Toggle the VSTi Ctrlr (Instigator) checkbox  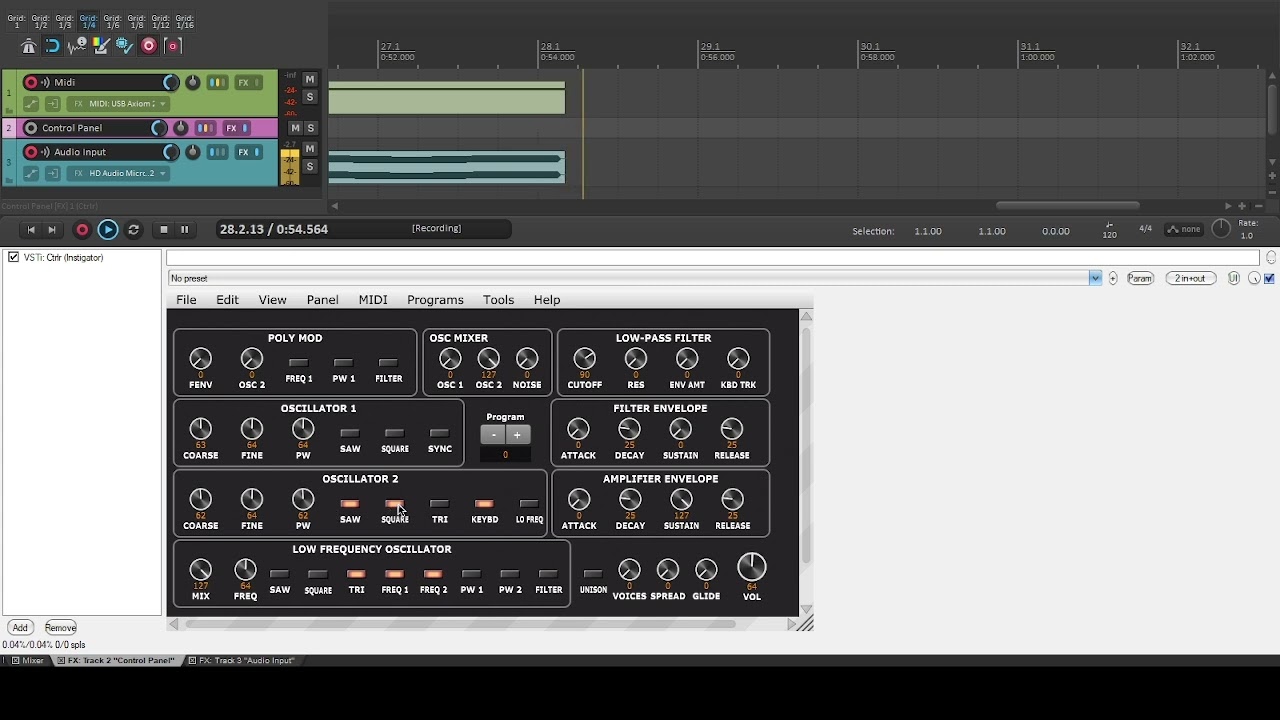(x=14, y=258)
